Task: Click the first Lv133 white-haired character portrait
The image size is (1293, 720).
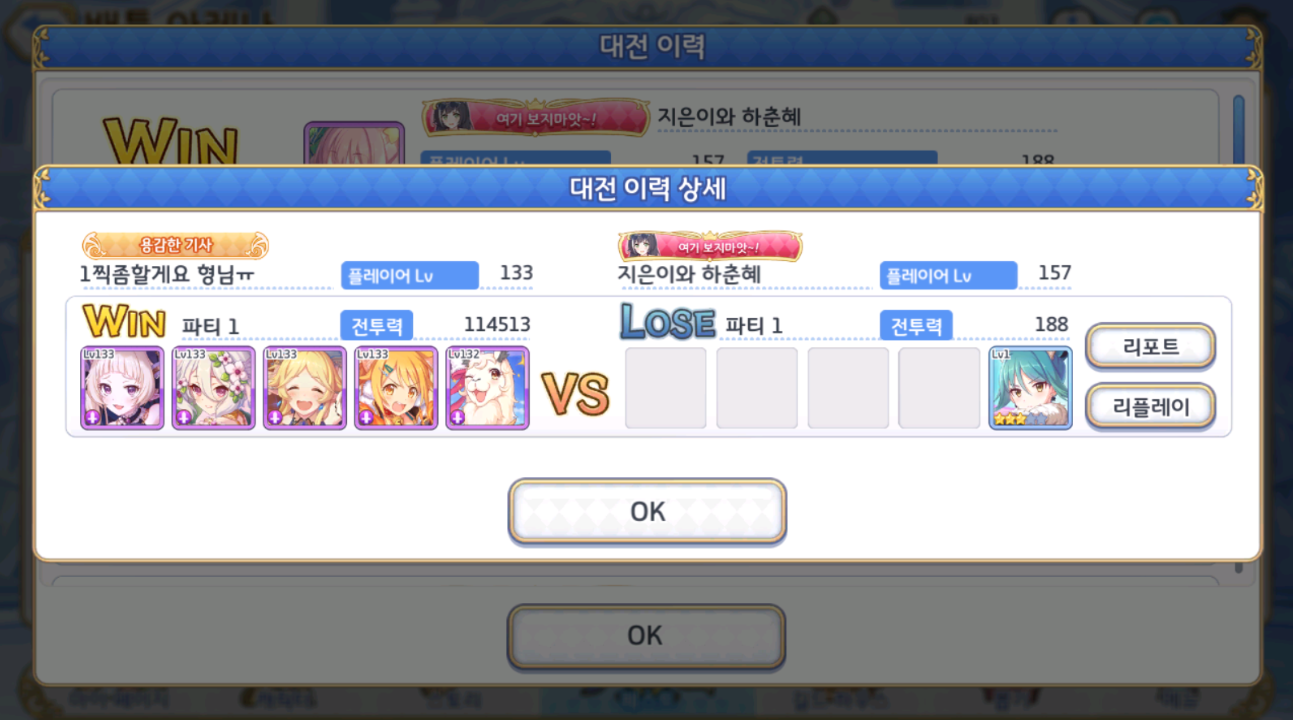Action: tap(122, 388)
